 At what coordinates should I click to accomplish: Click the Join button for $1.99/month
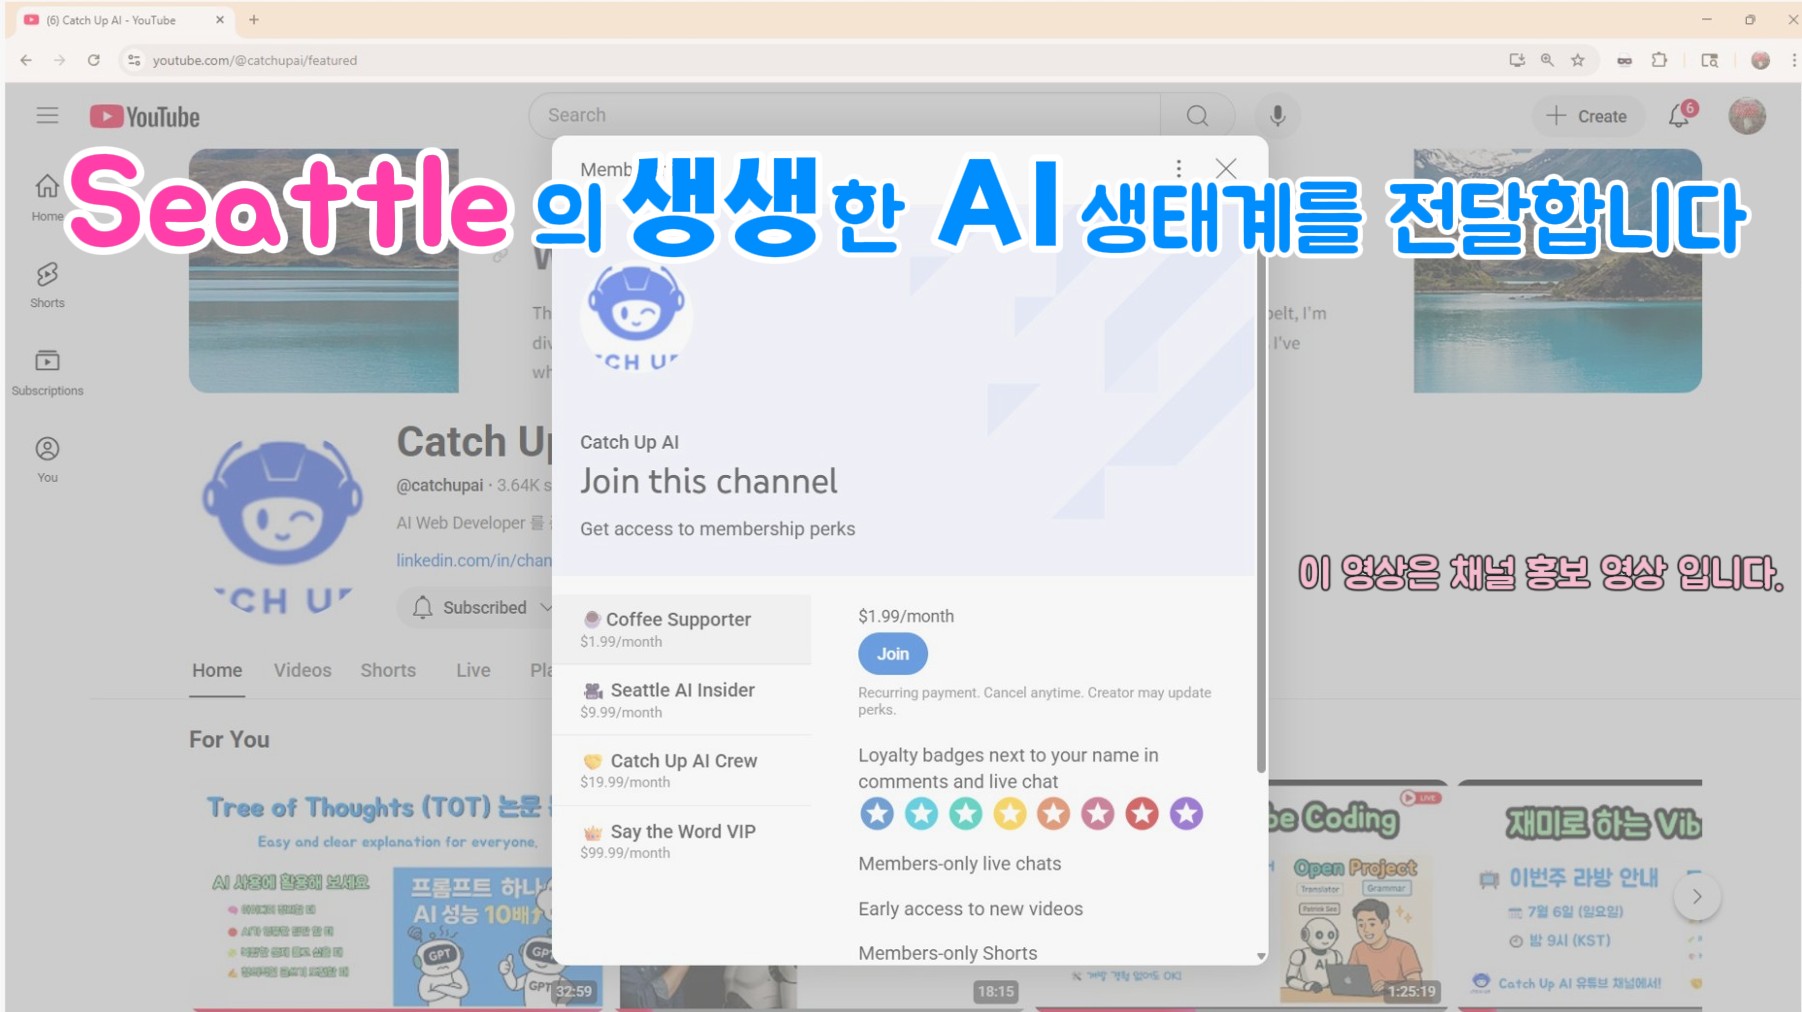(893, 654)
